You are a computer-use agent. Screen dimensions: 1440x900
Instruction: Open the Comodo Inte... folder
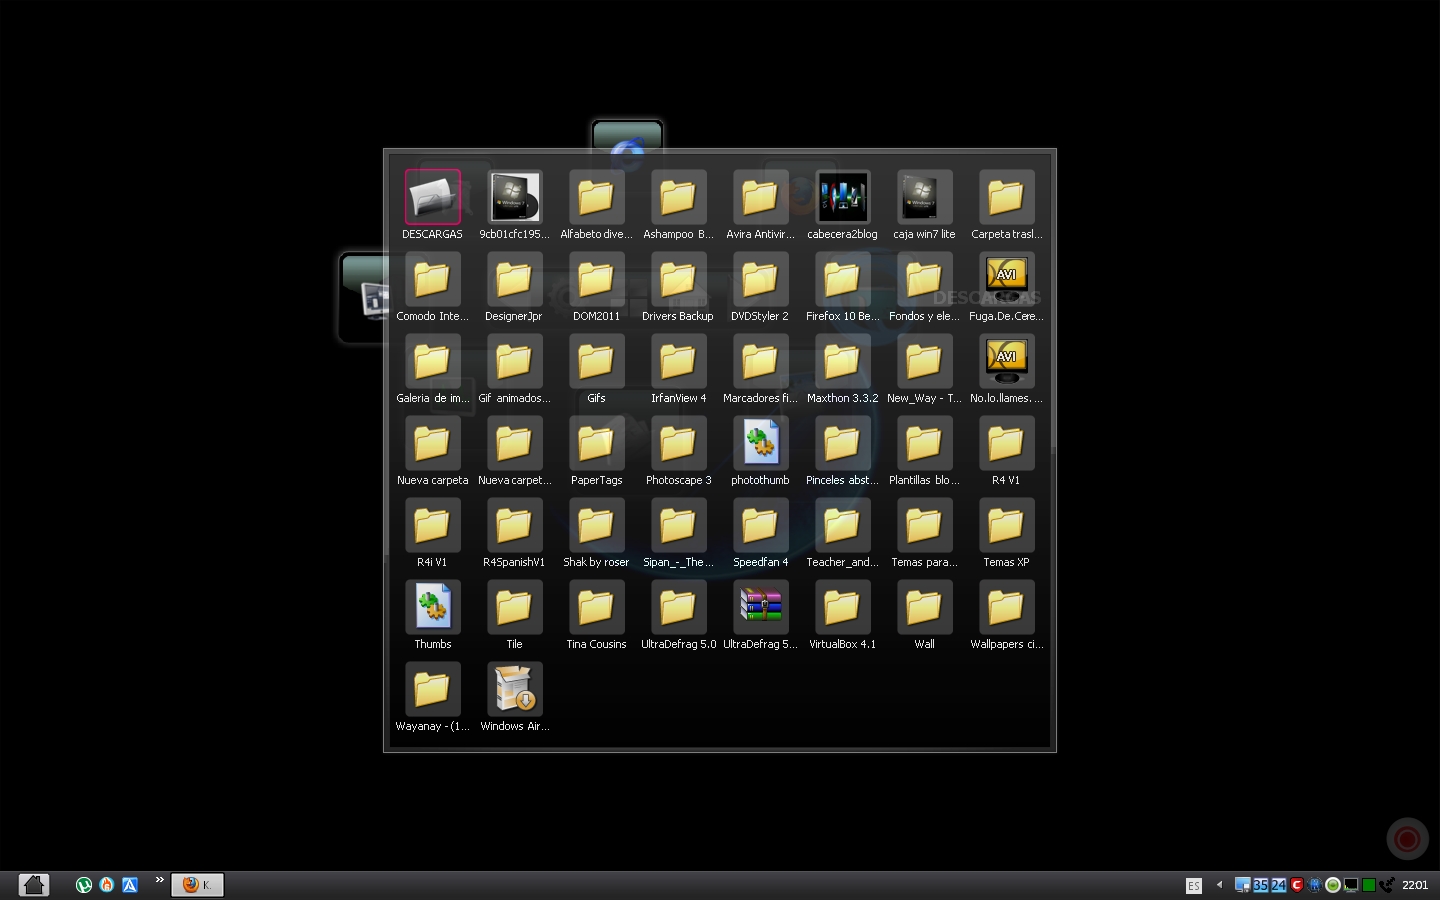pos(432,279)
